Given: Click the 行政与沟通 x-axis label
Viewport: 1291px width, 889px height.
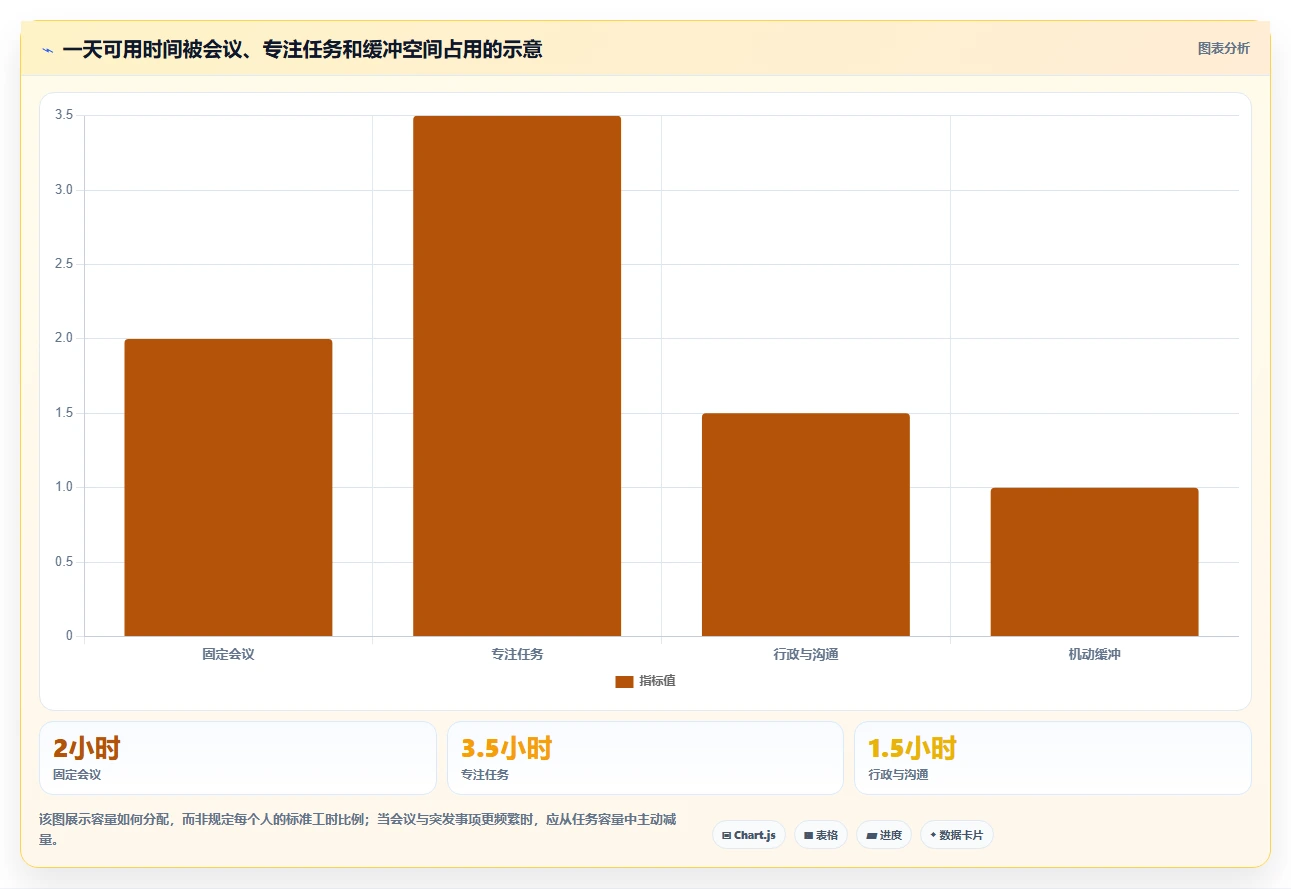Looking at the screenshot, I should point(806,655).
